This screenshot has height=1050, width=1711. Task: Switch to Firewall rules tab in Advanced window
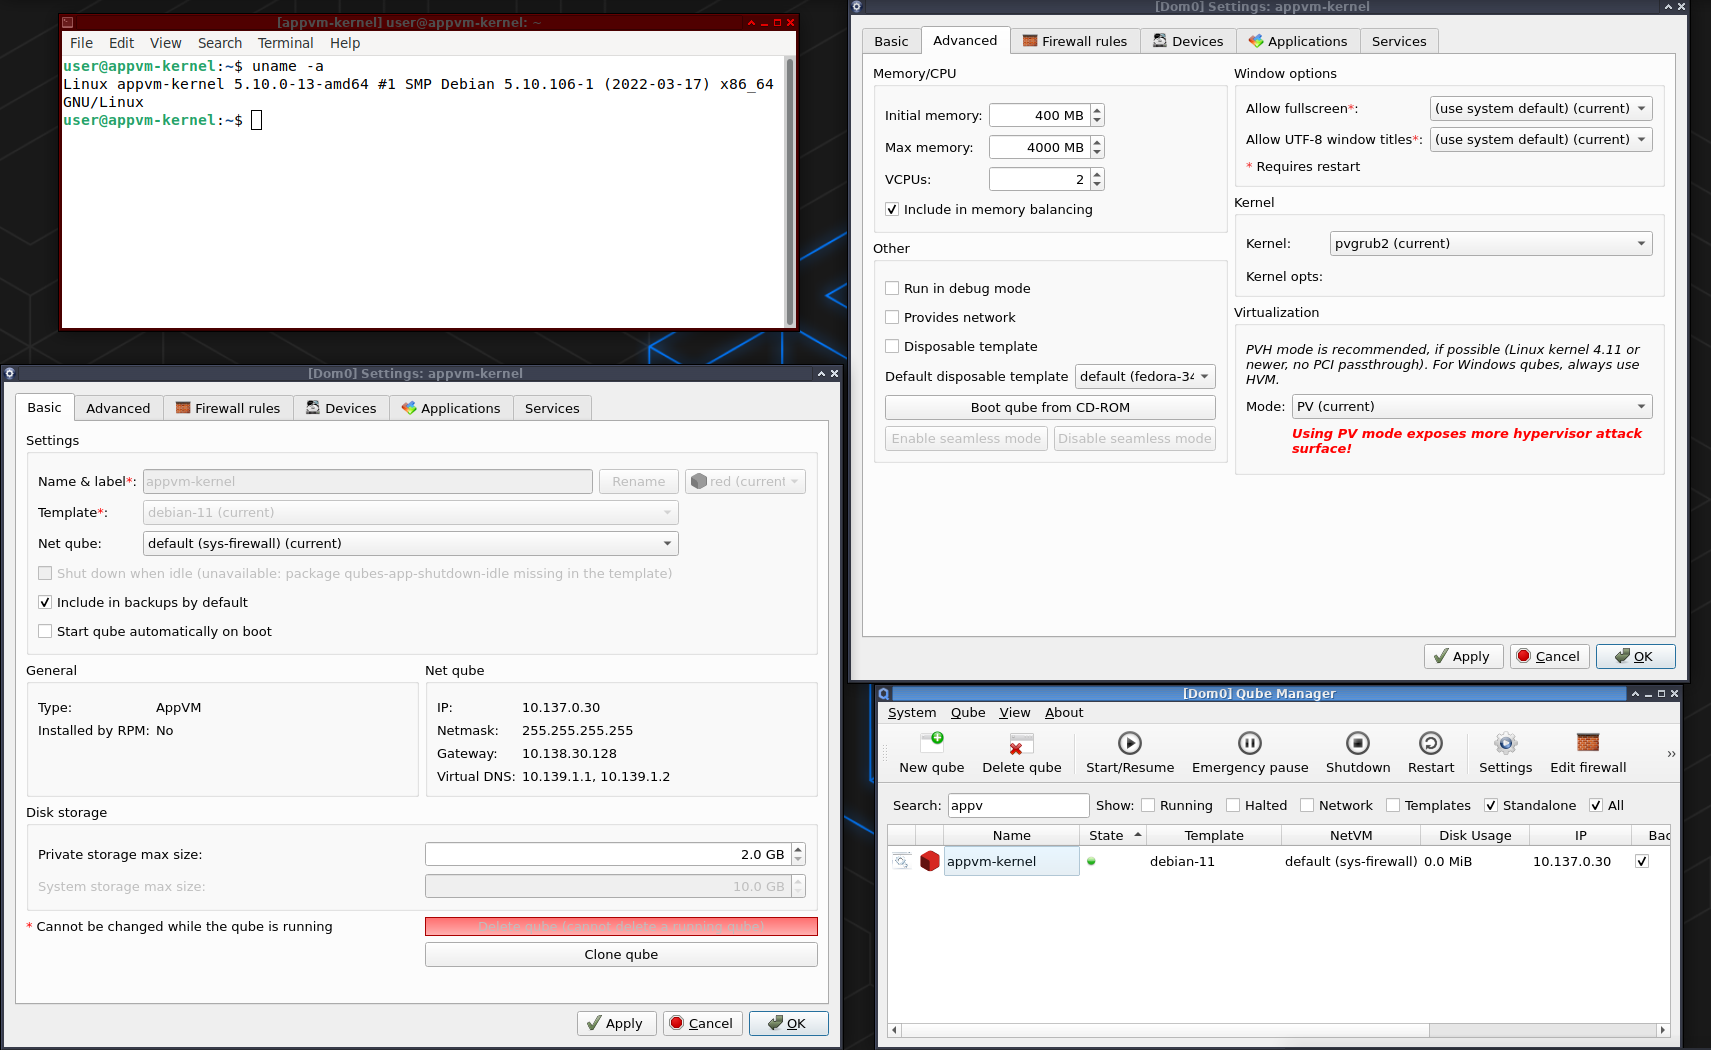[x=1075, y=41]
